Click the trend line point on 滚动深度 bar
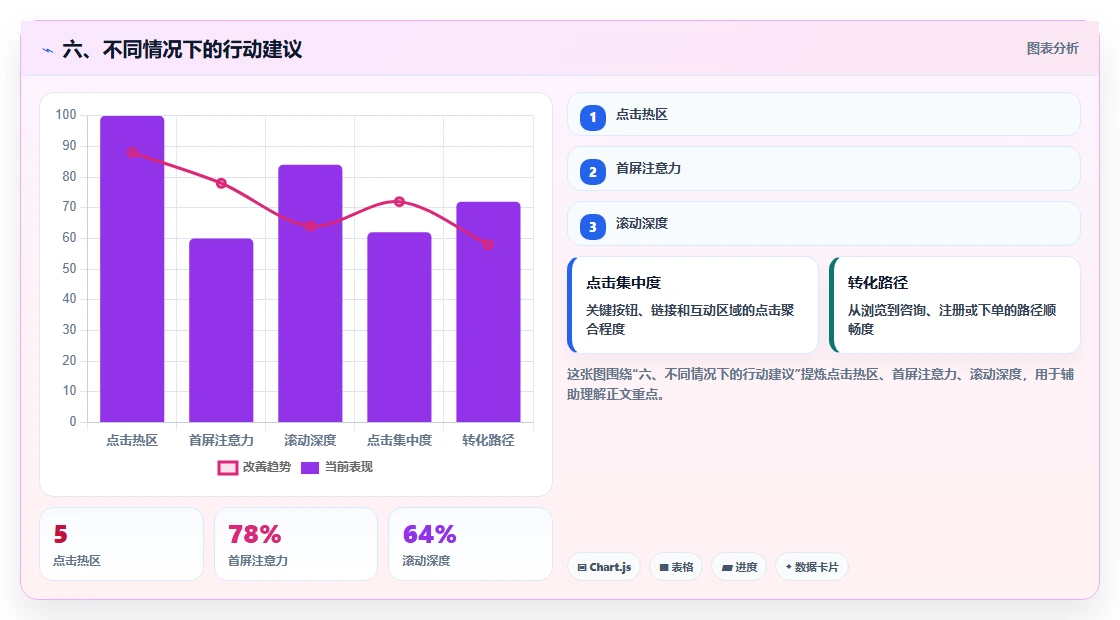This screenshot has height=620, width=1120. point(310,226)
